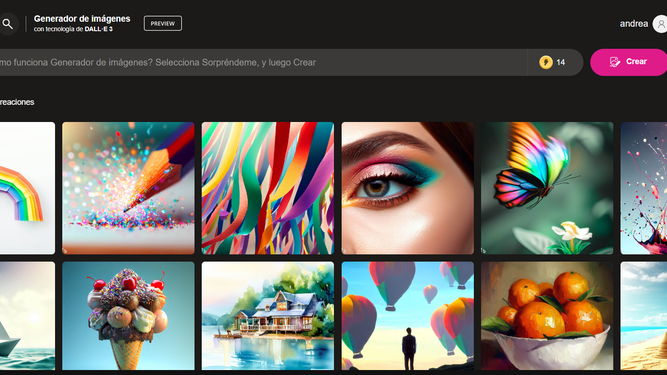
Task: Focus the image prompt input field
Action: (263, 62)
